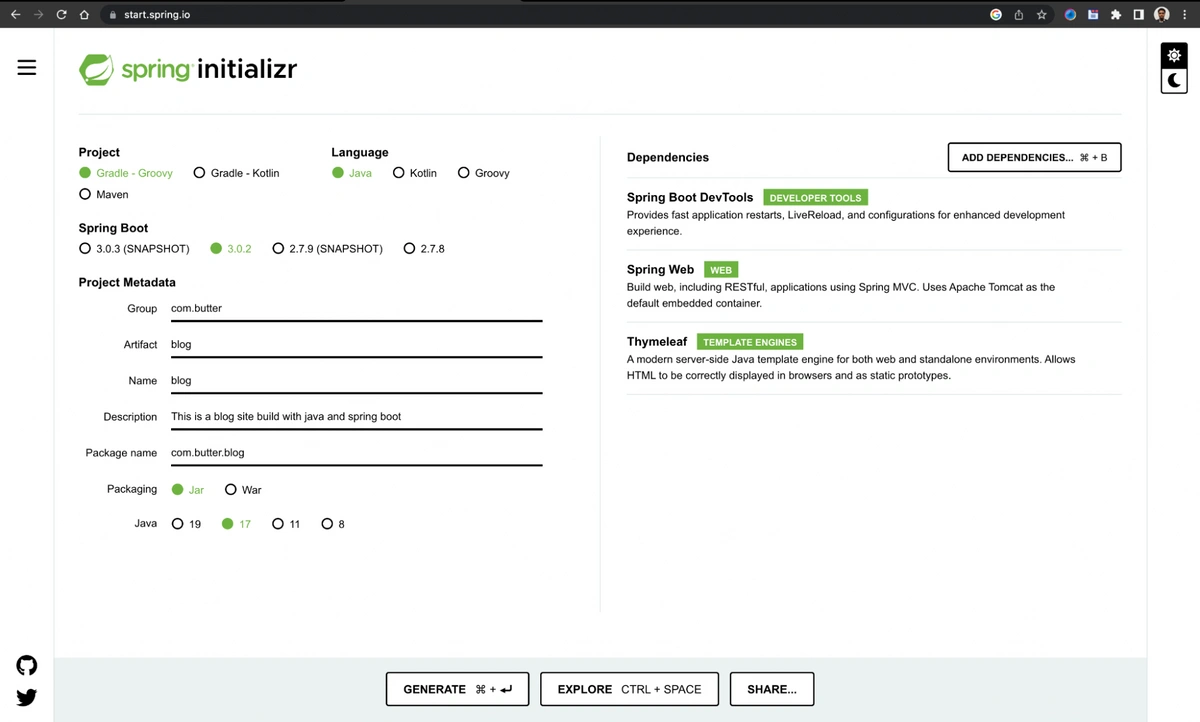1200x722 pixels.
Task: Click the Spring Initializr logo
Action: click(x=188, y=69)
